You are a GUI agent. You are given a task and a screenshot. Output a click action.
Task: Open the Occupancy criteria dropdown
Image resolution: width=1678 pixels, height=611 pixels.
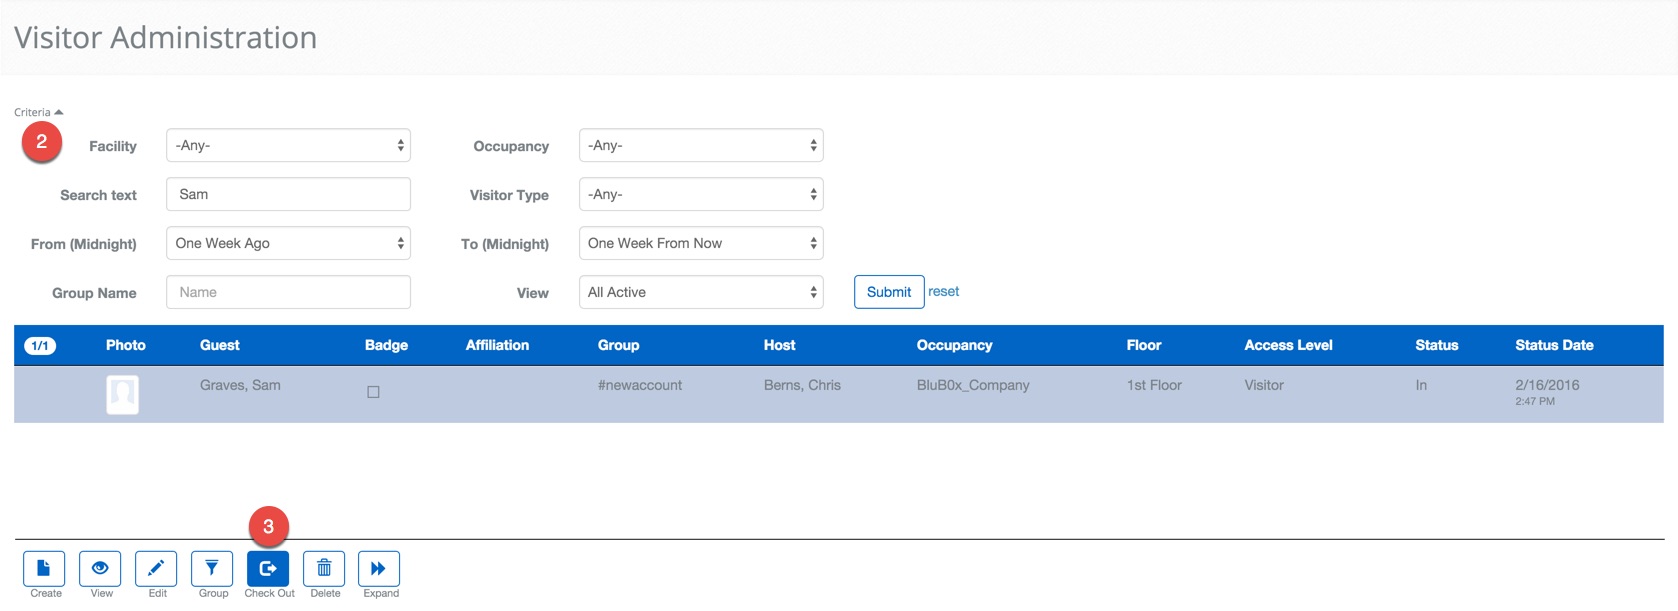pyautogui.click(x=700, y=145)
